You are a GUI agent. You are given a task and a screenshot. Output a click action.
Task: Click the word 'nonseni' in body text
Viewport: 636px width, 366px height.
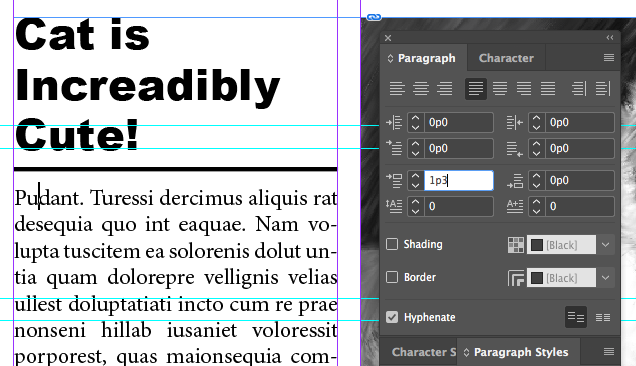50,331
